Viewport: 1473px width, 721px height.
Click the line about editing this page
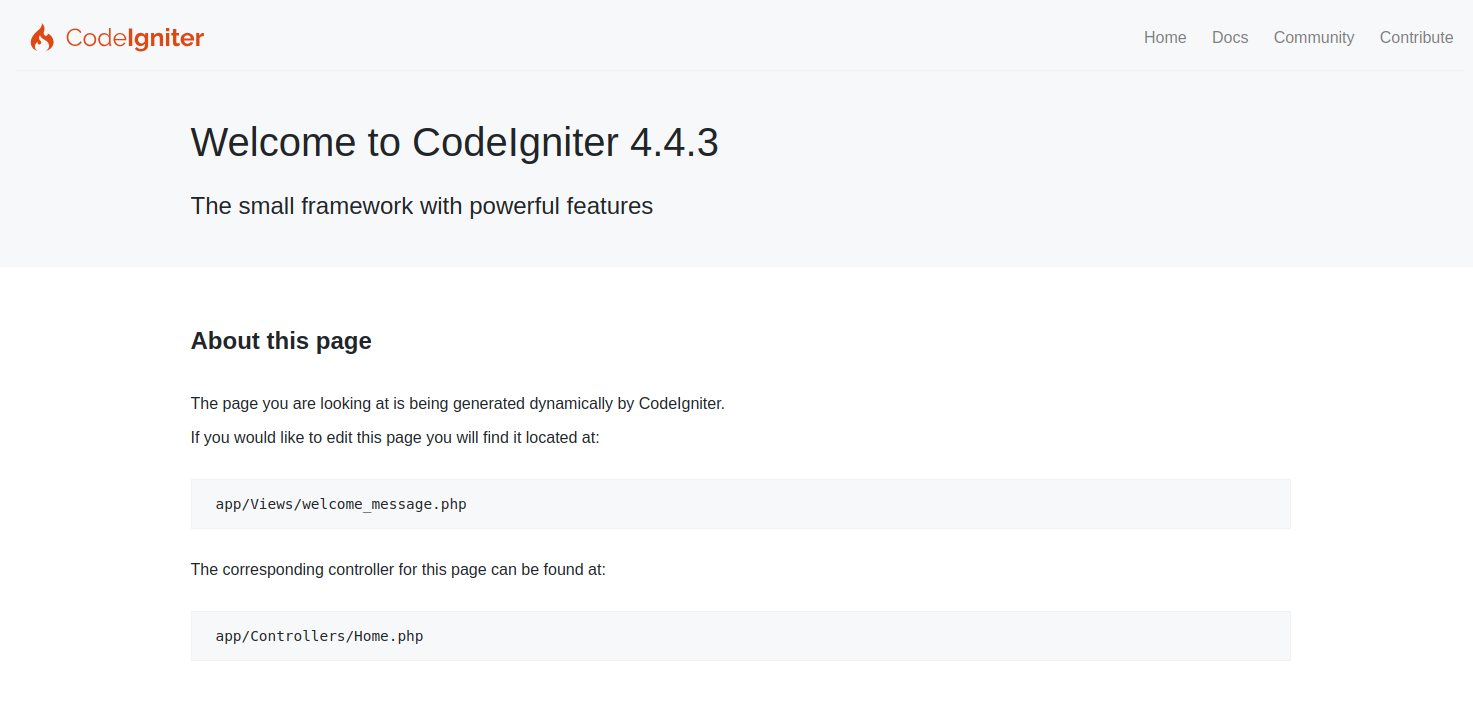(395, 438)
